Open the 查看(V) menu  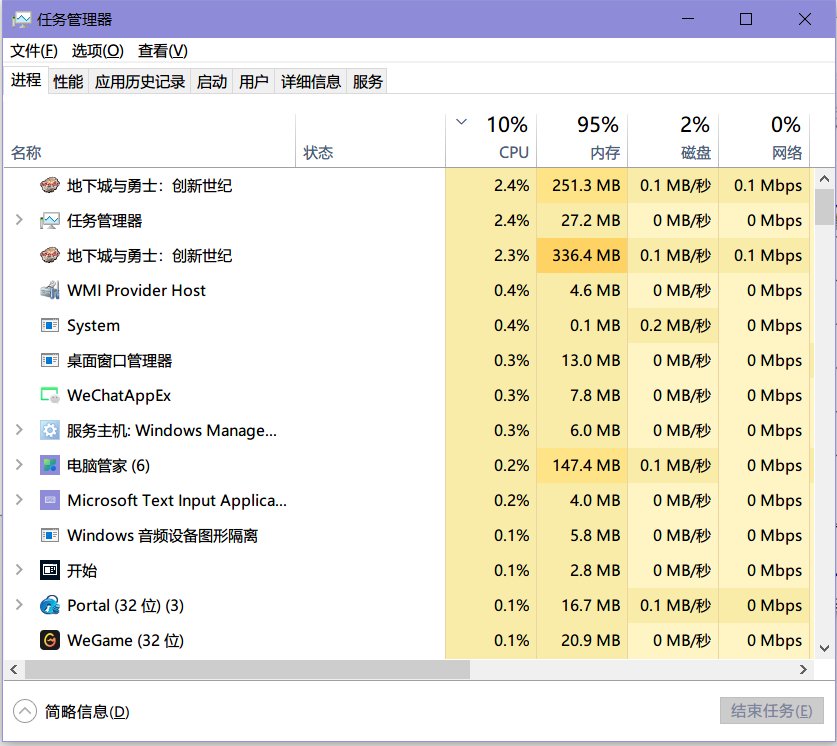tap(163, 51)
